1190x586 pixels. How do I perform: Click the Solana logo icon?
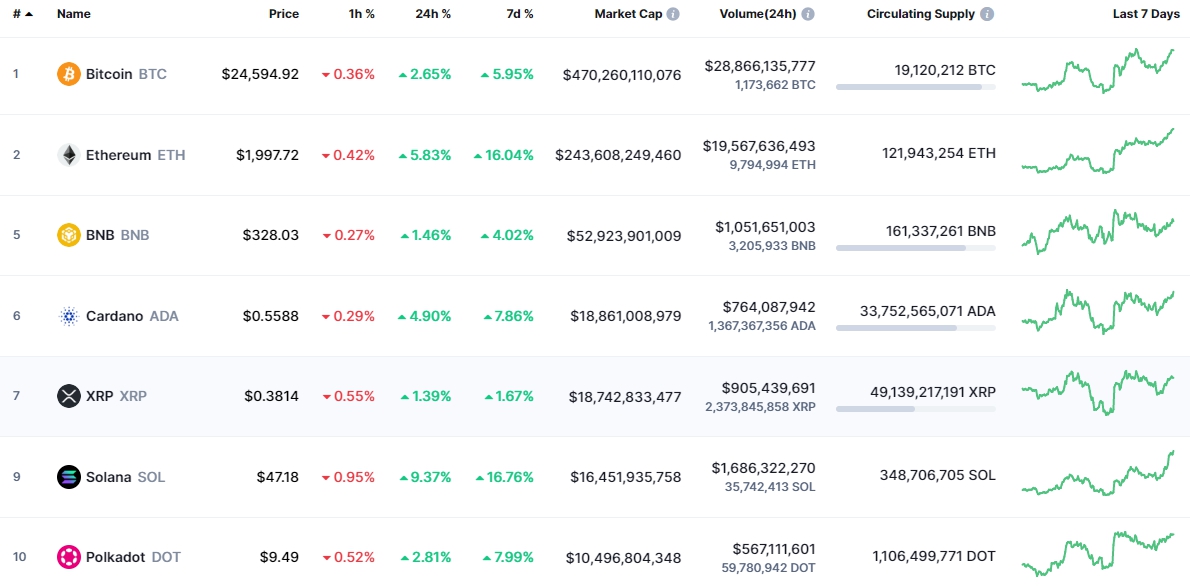pyautogui.click(x=68, y=477)
